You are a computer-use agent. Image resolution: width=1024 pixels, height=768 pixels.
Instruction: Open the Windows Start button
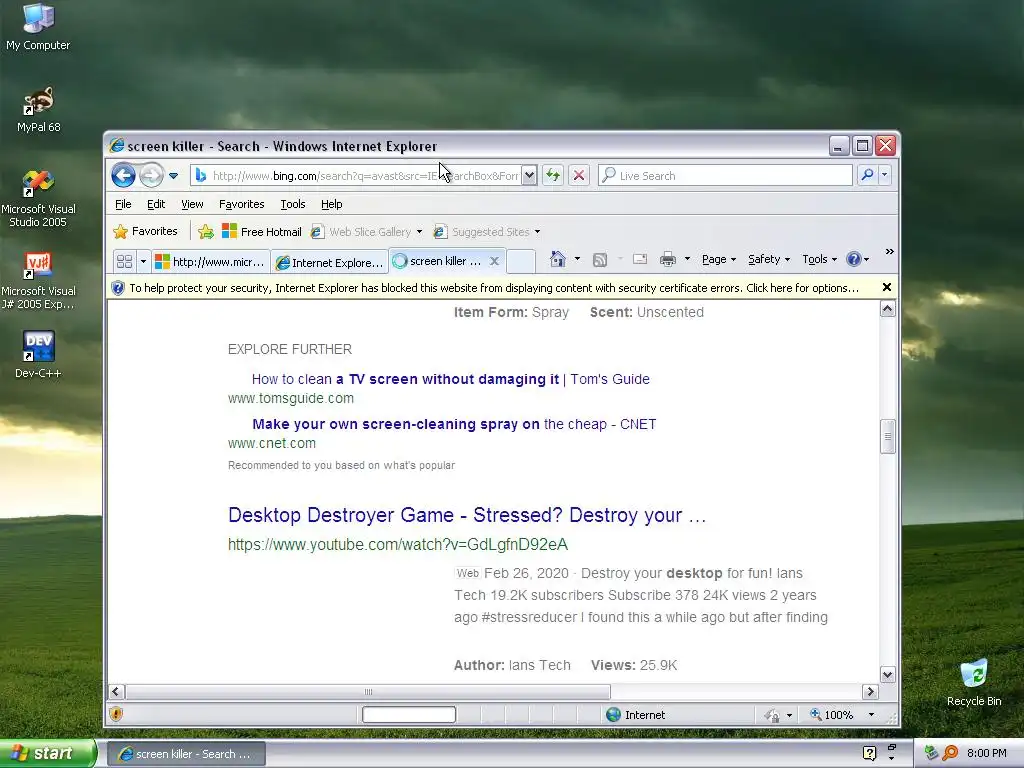pyautogui.click(x=48, y=753)
